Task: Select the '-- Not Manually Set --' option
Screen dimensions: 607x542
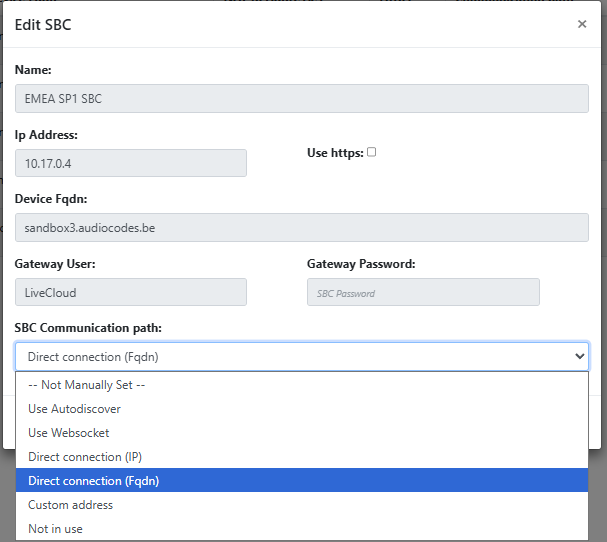Action: [88, 385]
